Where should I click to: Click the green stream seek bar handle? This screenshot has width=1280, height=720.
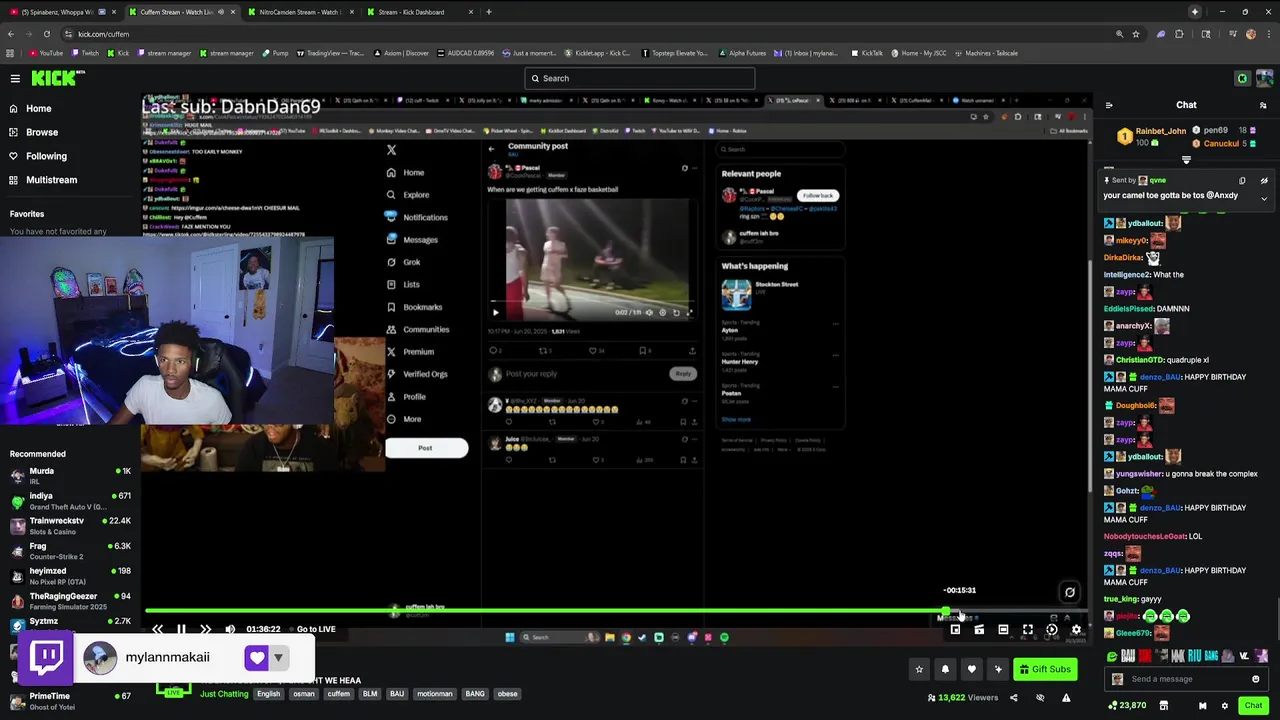(946, 611)
